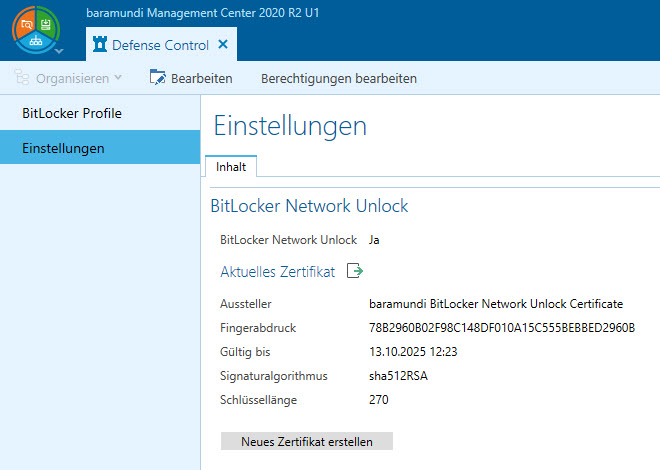Click the sha512RSA signature algorithm value
The width and height of the screenshot is (660, 470).
point(398,376)
